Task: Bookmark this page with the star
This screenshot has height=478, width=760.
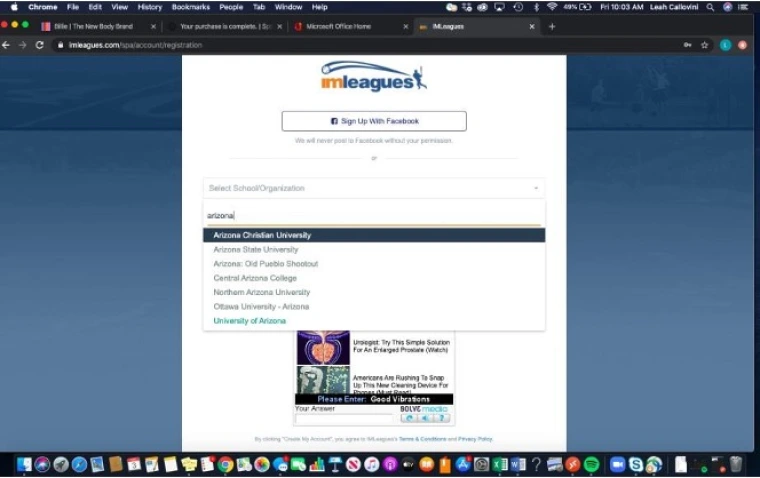Action: [704, 45]
